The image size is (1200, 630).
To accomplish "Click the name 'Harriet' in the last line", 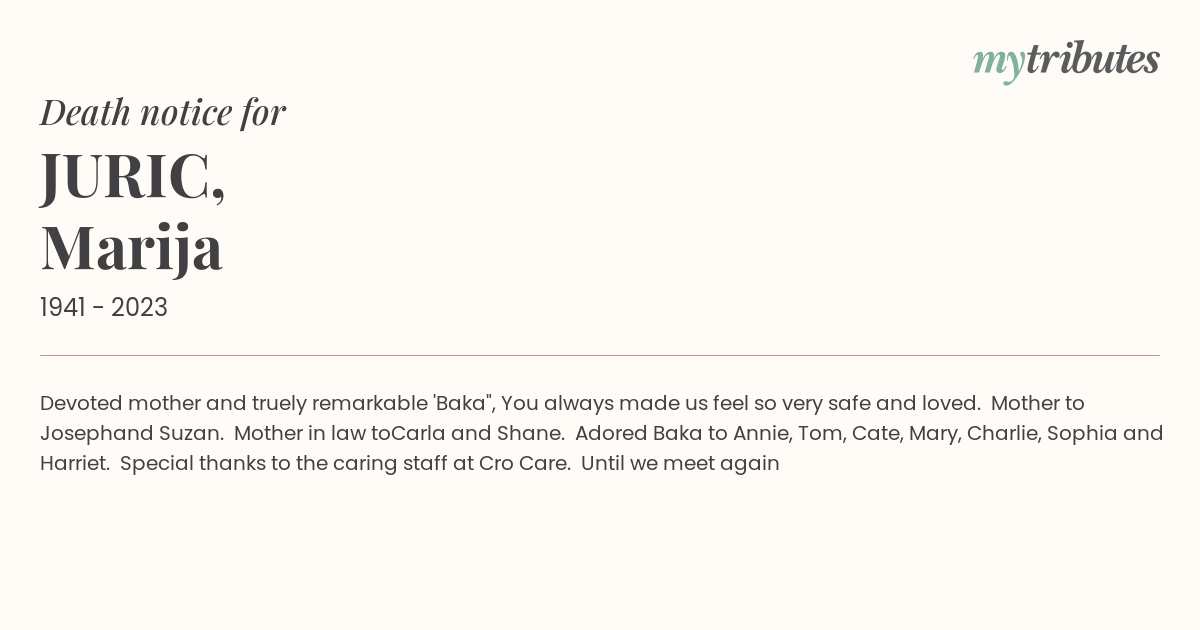I will [74, 463].
